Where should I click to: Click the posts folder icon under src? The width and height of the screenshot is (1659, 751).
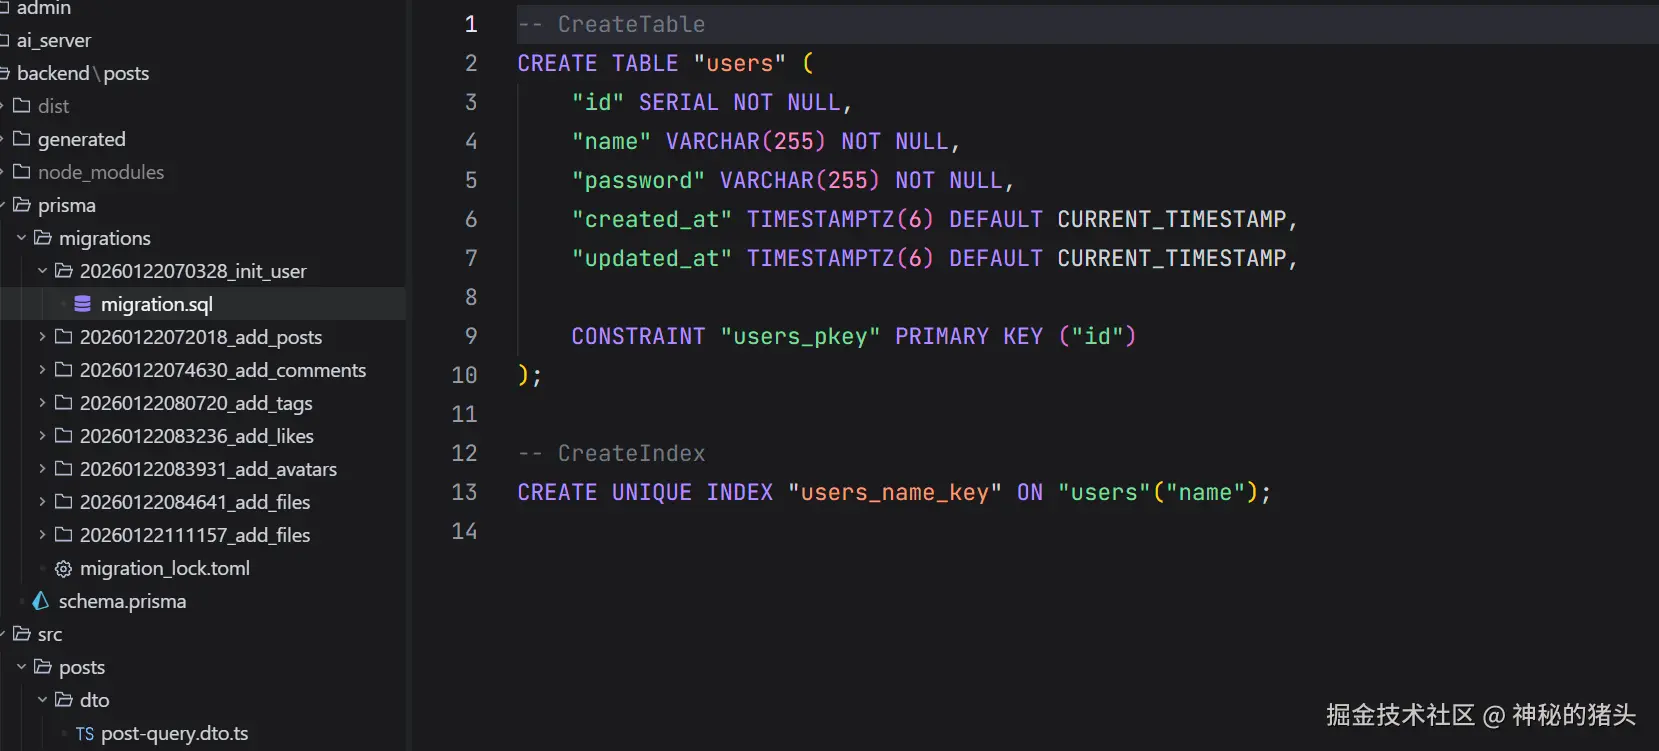[42, 667]
